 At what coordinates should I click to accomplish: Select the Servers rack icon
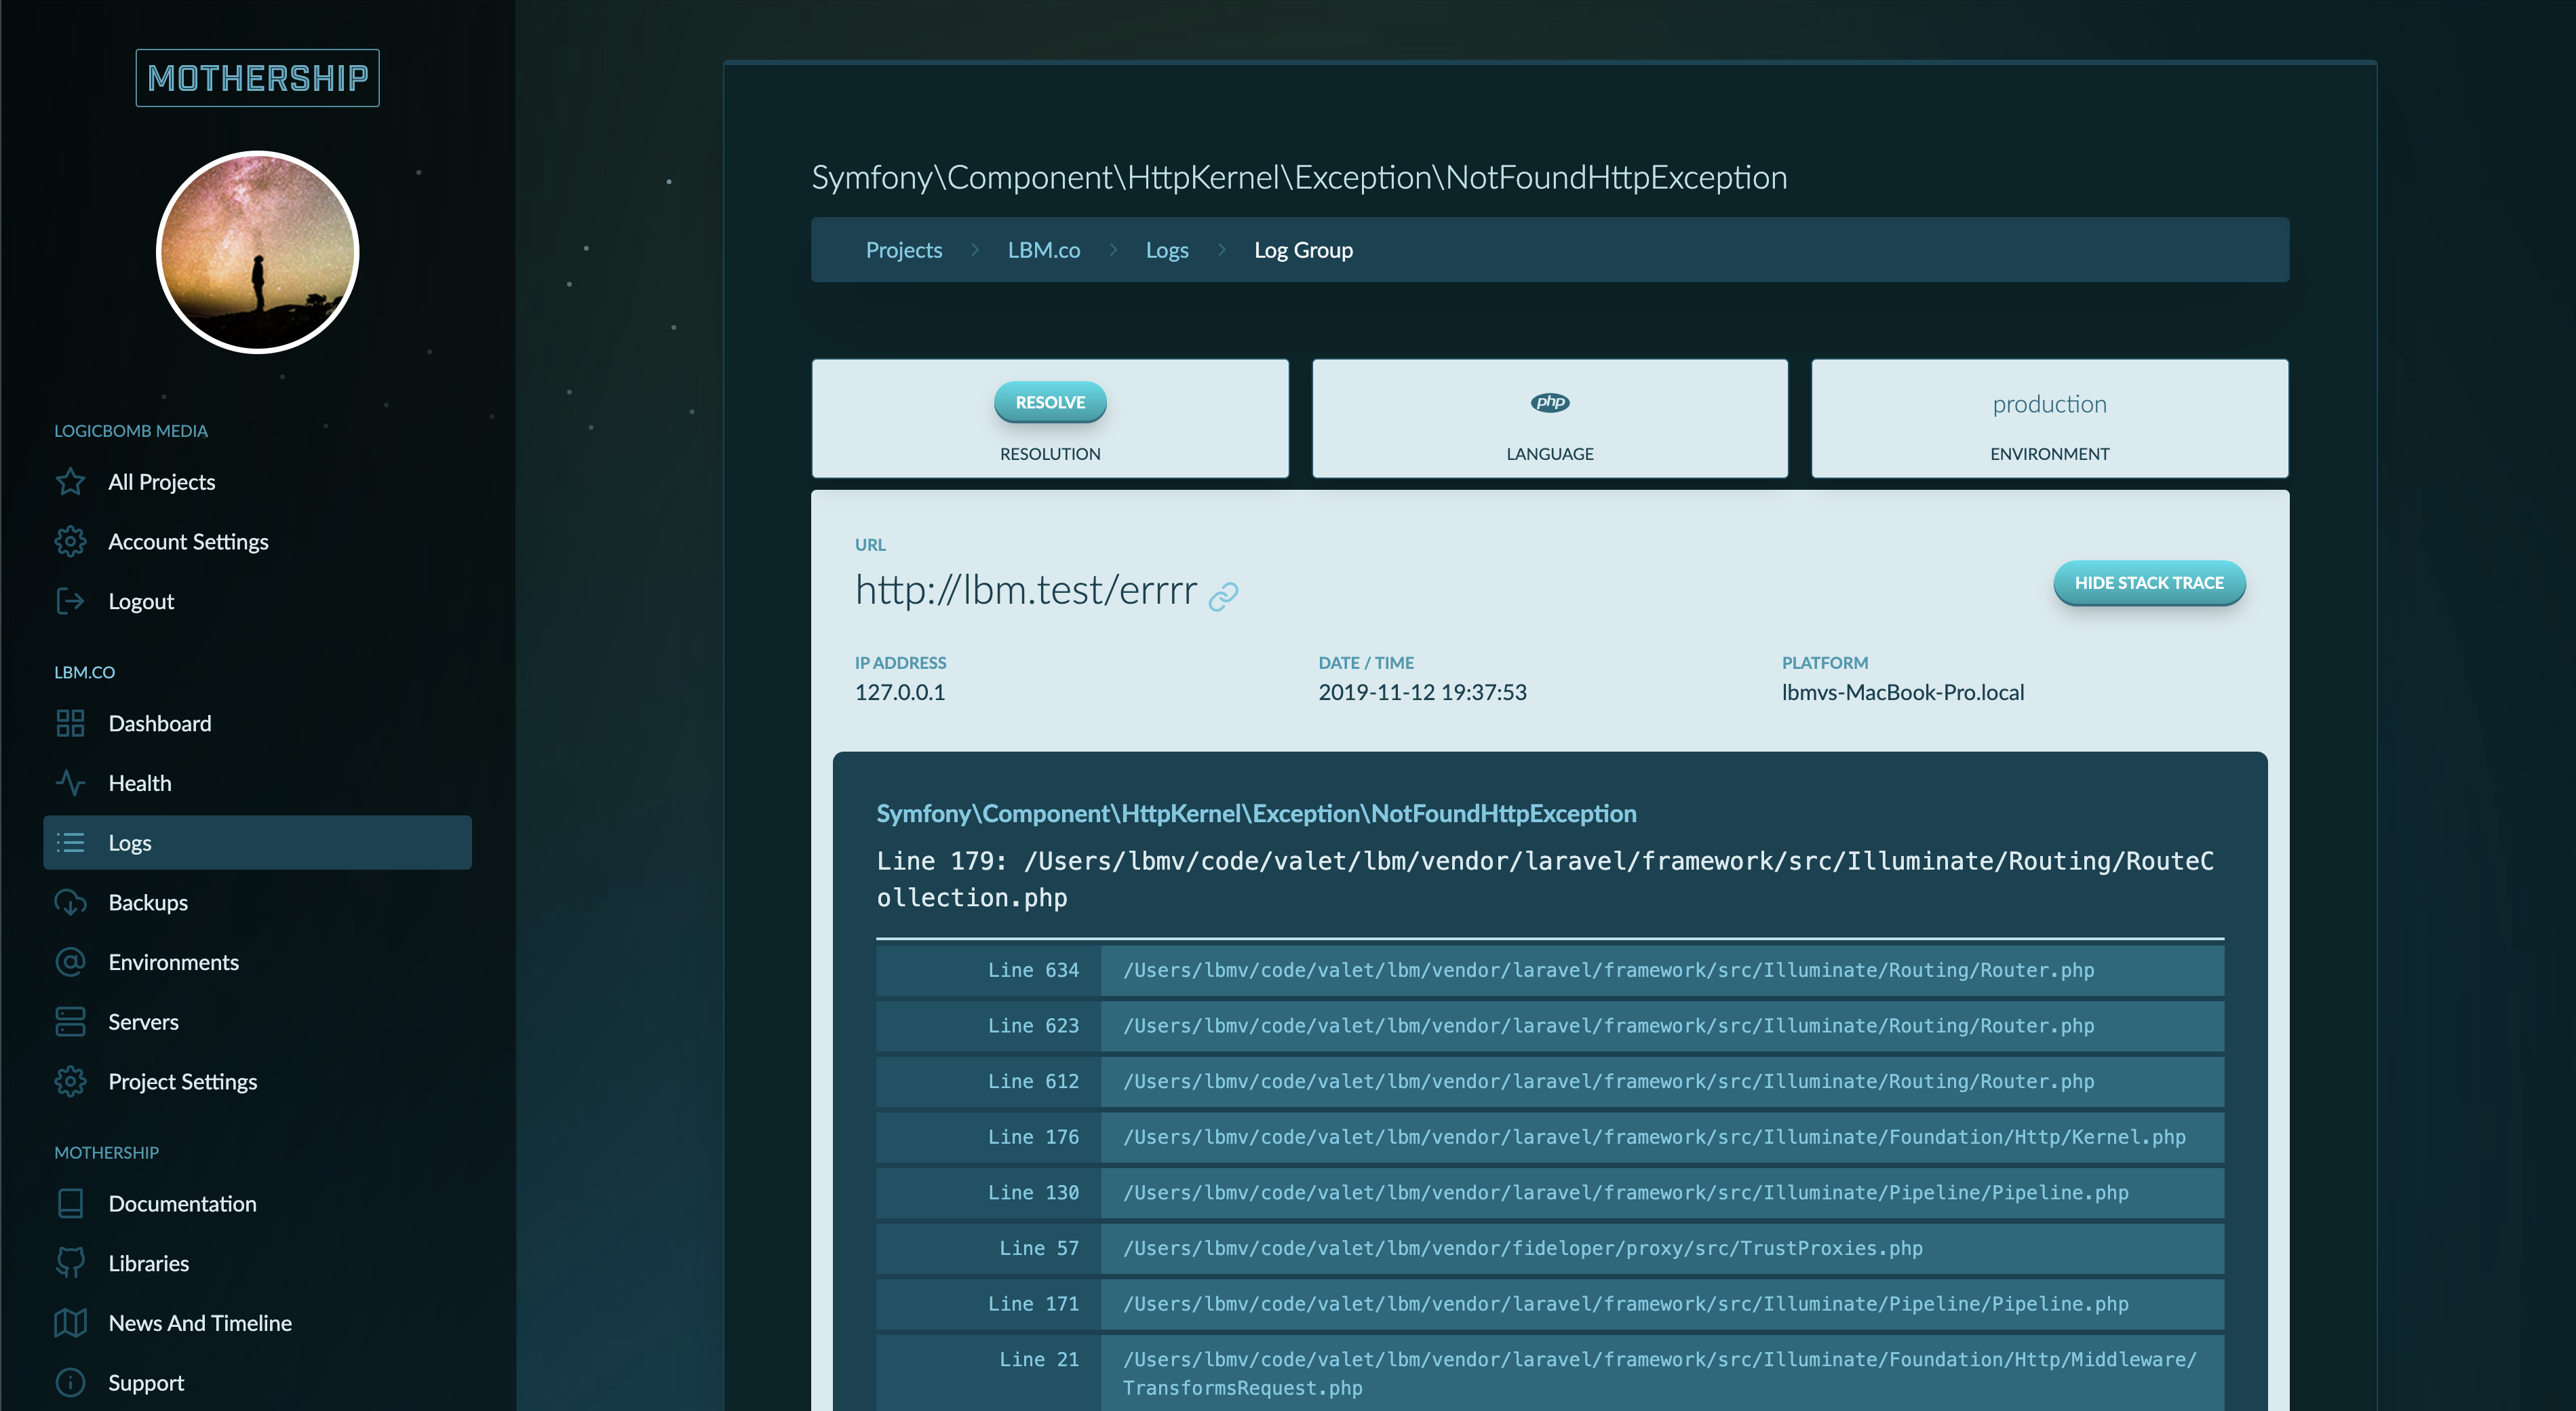tap(70, 1021)
